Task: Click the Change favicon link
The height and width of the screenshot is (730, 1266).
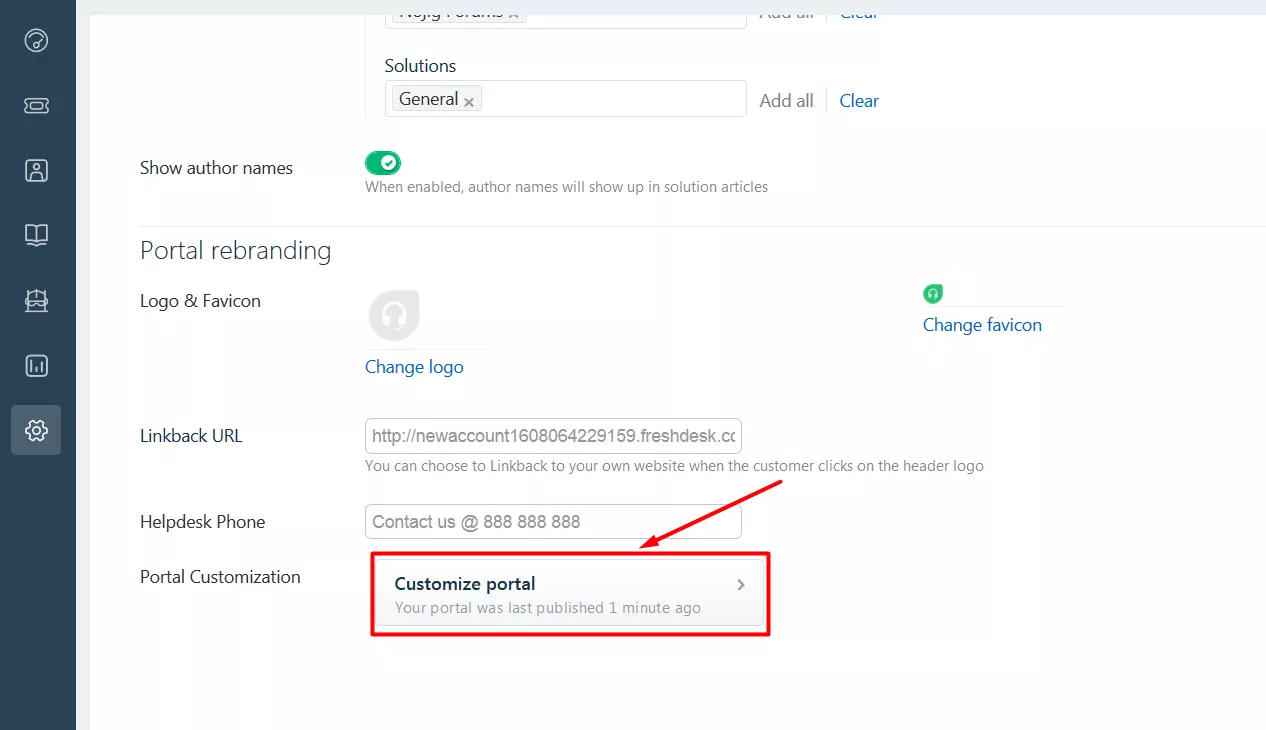Action: [x=982, y=325]
